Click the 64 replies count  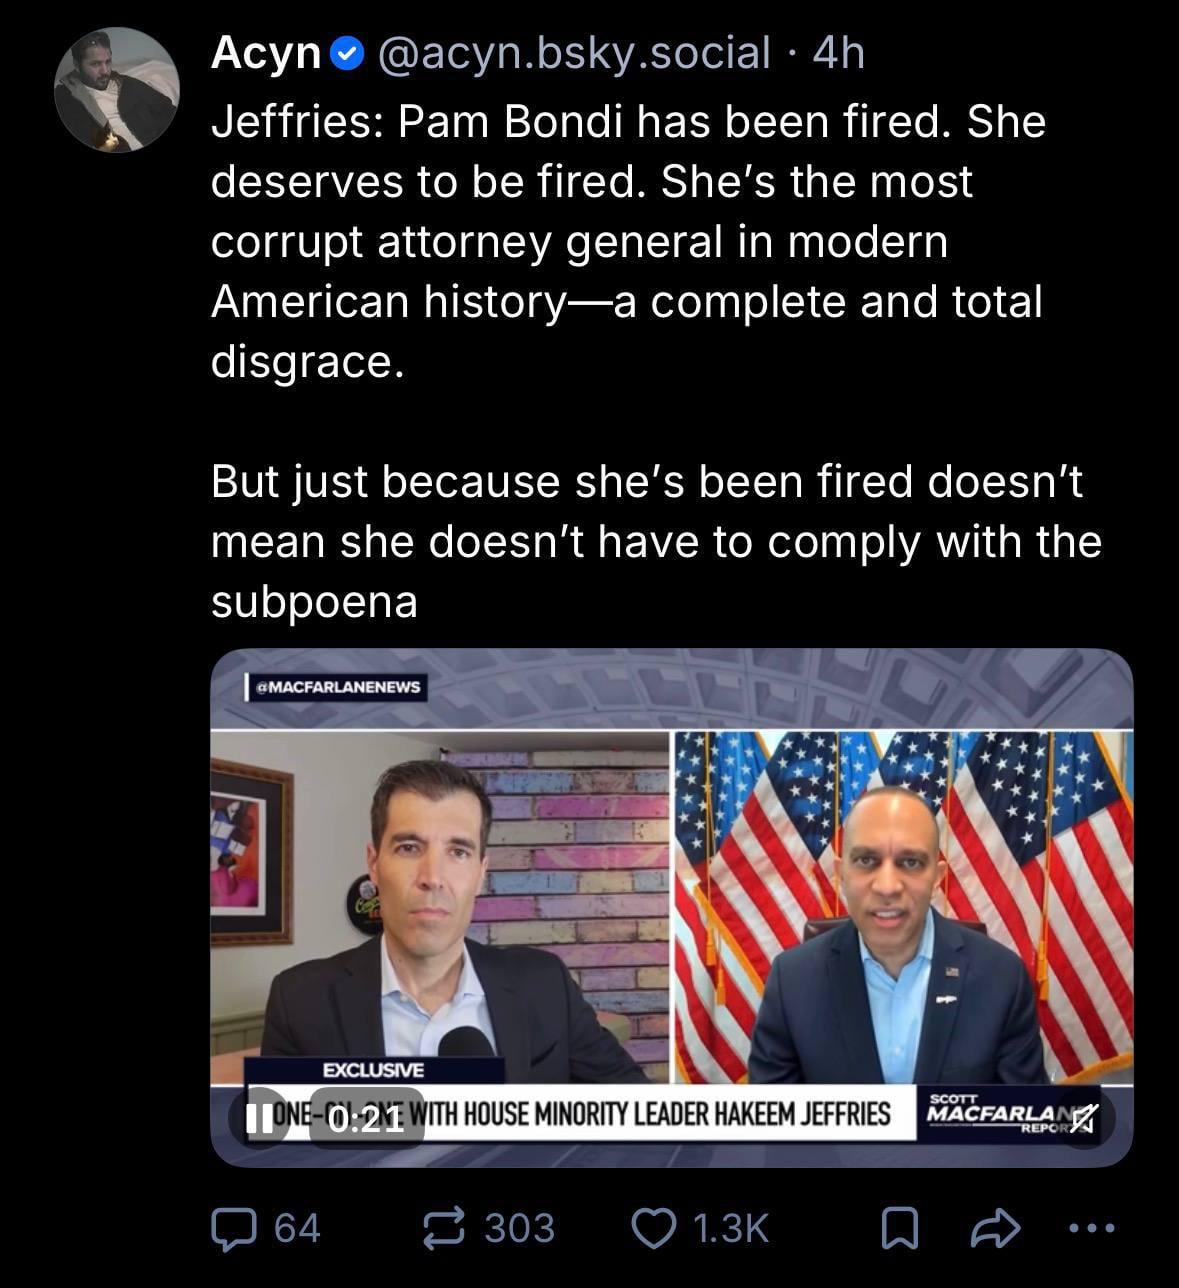pos(297,1228)
